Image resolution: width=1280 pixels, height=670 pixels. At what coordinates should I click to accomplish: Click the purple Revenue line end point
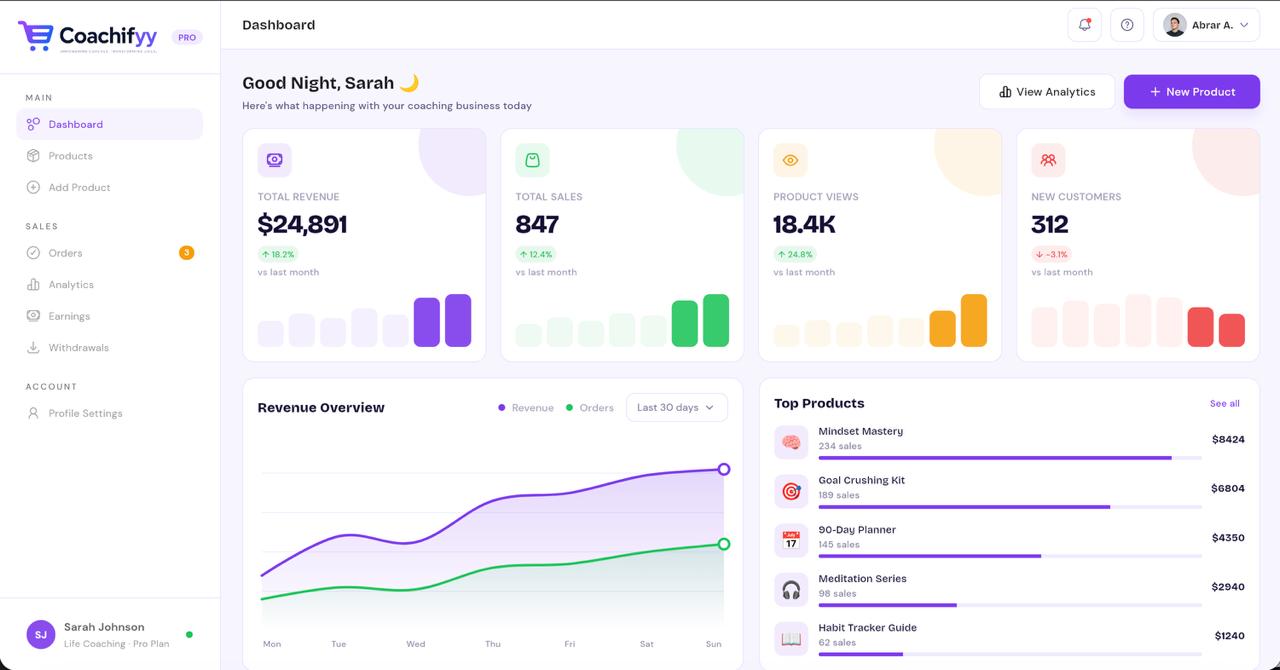tap(724, 469)
